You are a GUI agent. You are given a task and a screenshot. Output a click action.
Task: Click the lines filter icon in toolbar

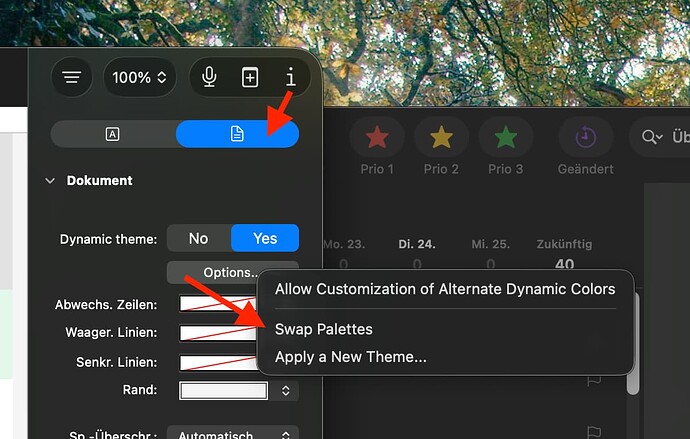click(71, 77)
